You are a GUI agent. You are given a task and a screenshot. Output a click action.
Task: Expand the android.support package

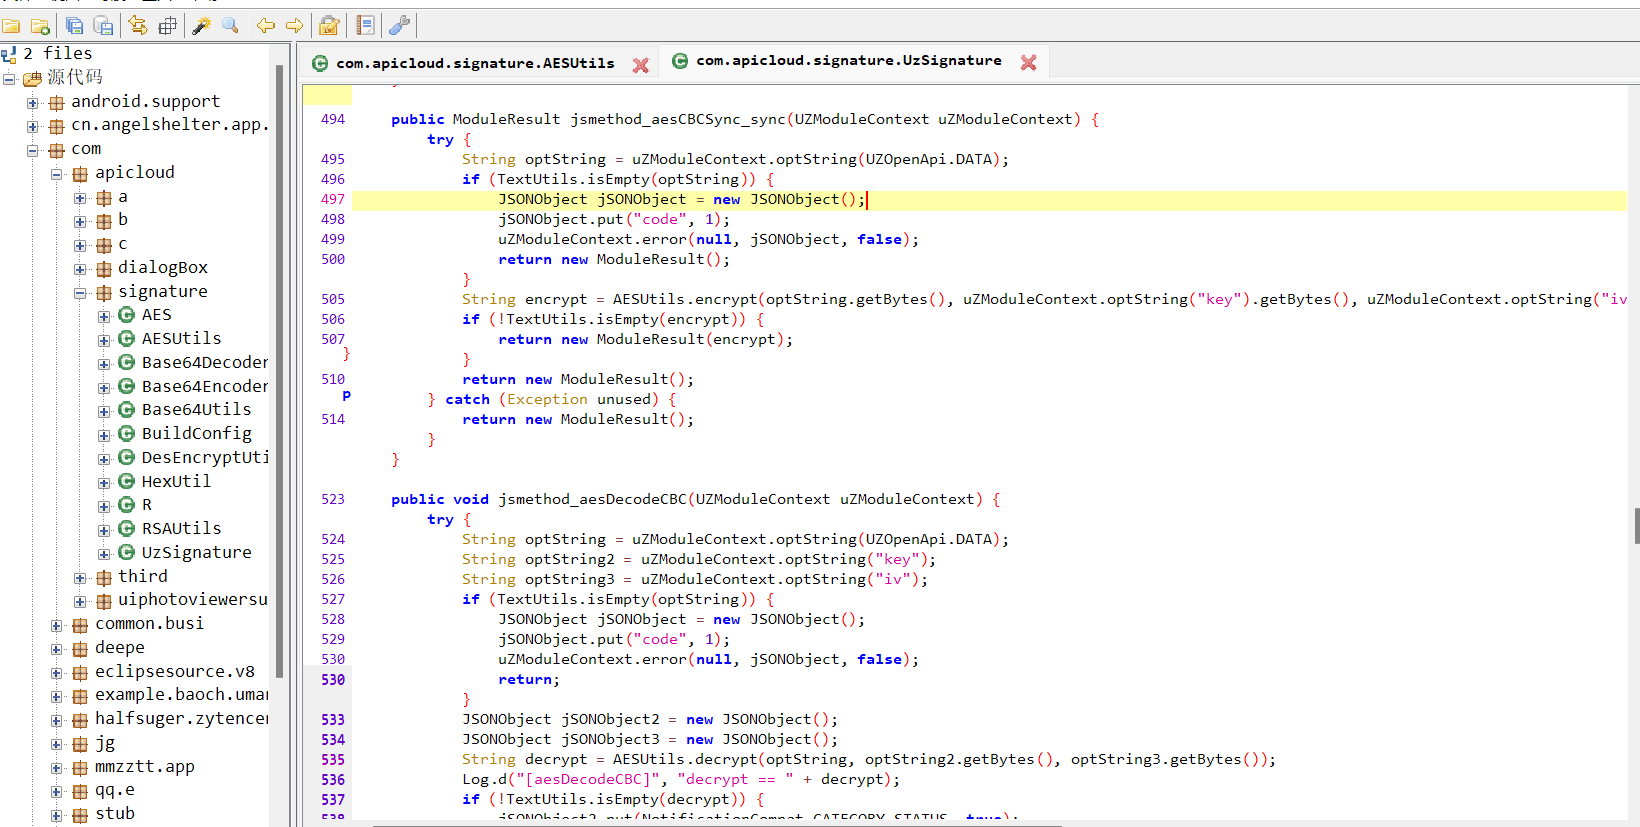33,102
